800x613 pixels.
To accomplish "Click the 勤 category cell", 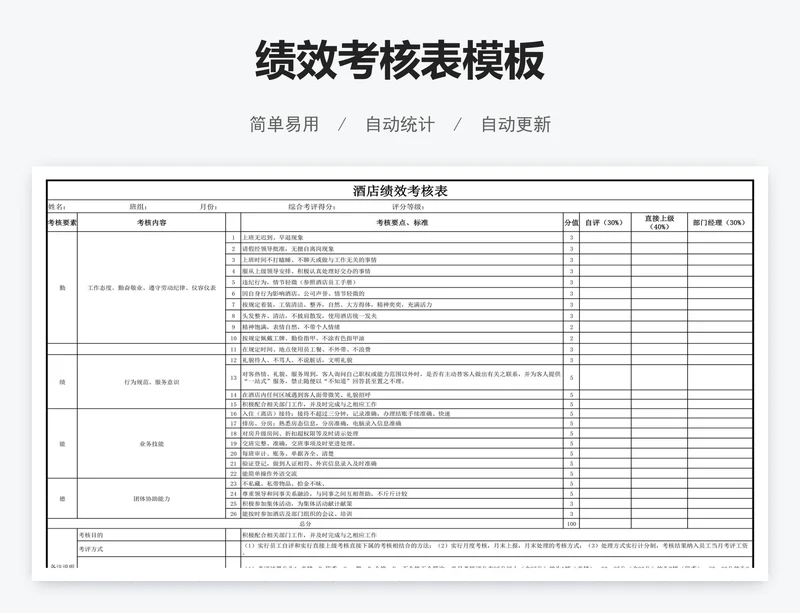I will (x=62, y=288).
